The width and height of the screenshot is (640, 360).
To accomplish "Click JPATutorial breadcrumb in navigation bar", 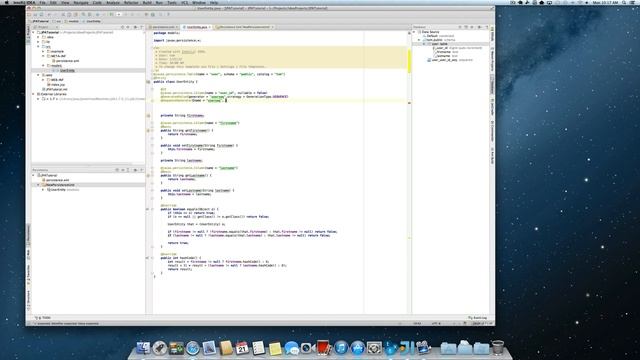I will [39, 21].
